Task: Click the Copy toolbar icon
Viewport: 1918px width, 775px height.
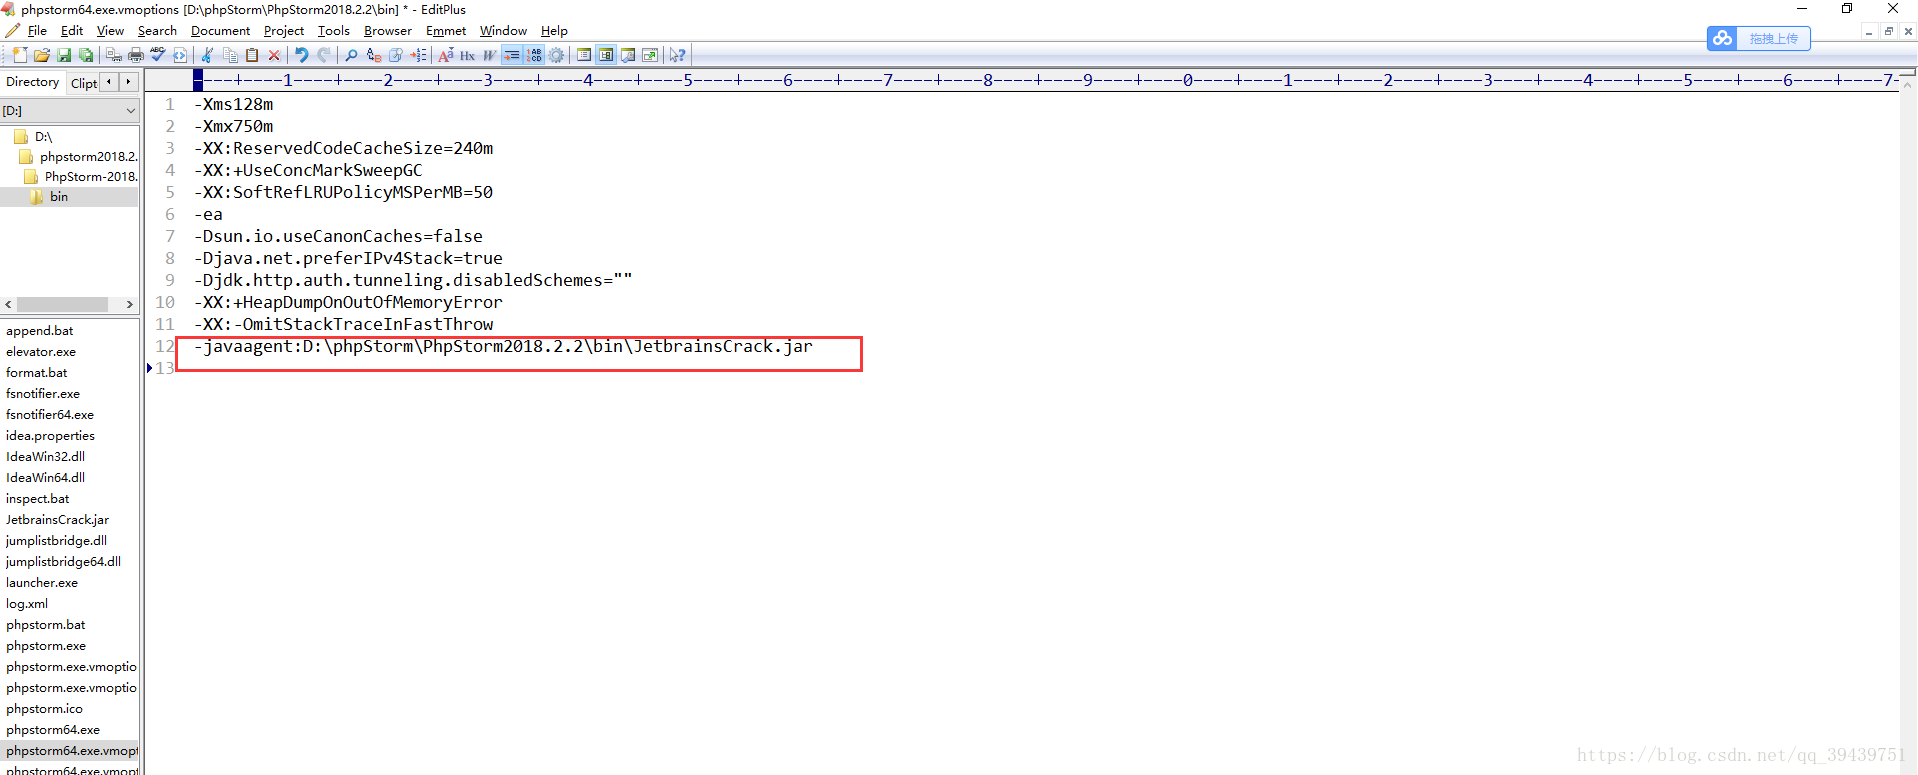Action: click(230, 55)
